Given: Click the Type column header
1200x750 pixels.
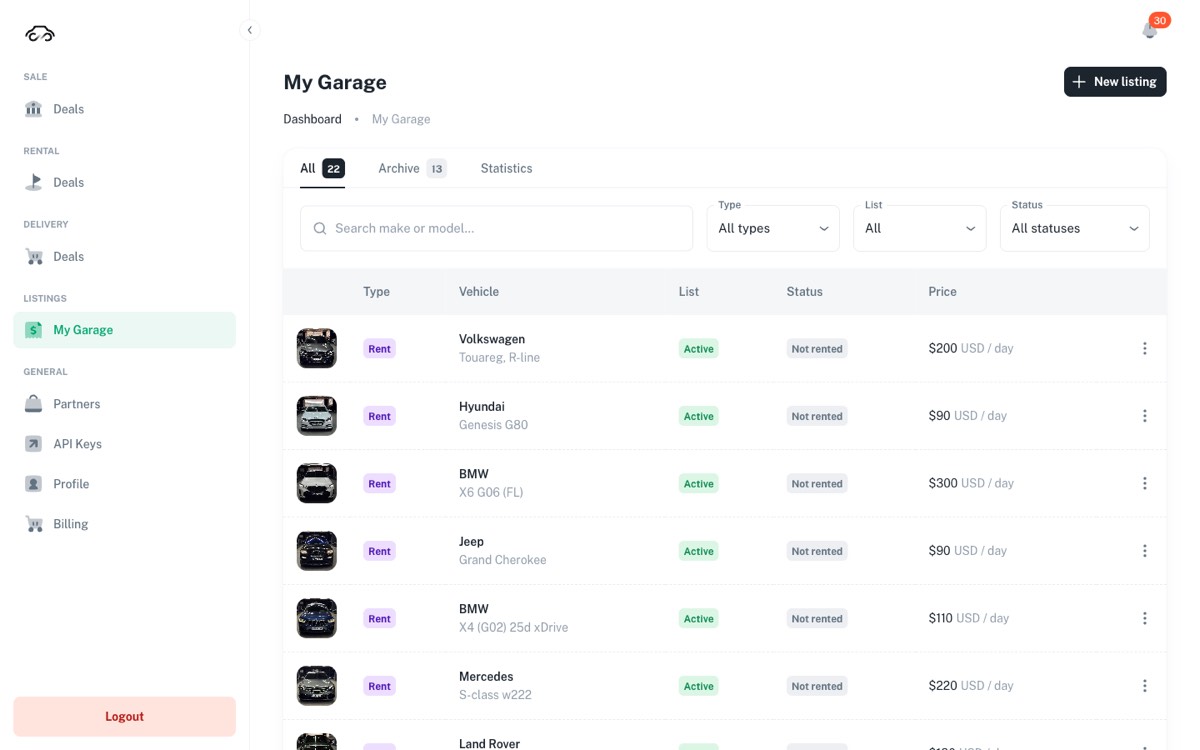Looking at the screenshot, I should [x=376, y=292].
